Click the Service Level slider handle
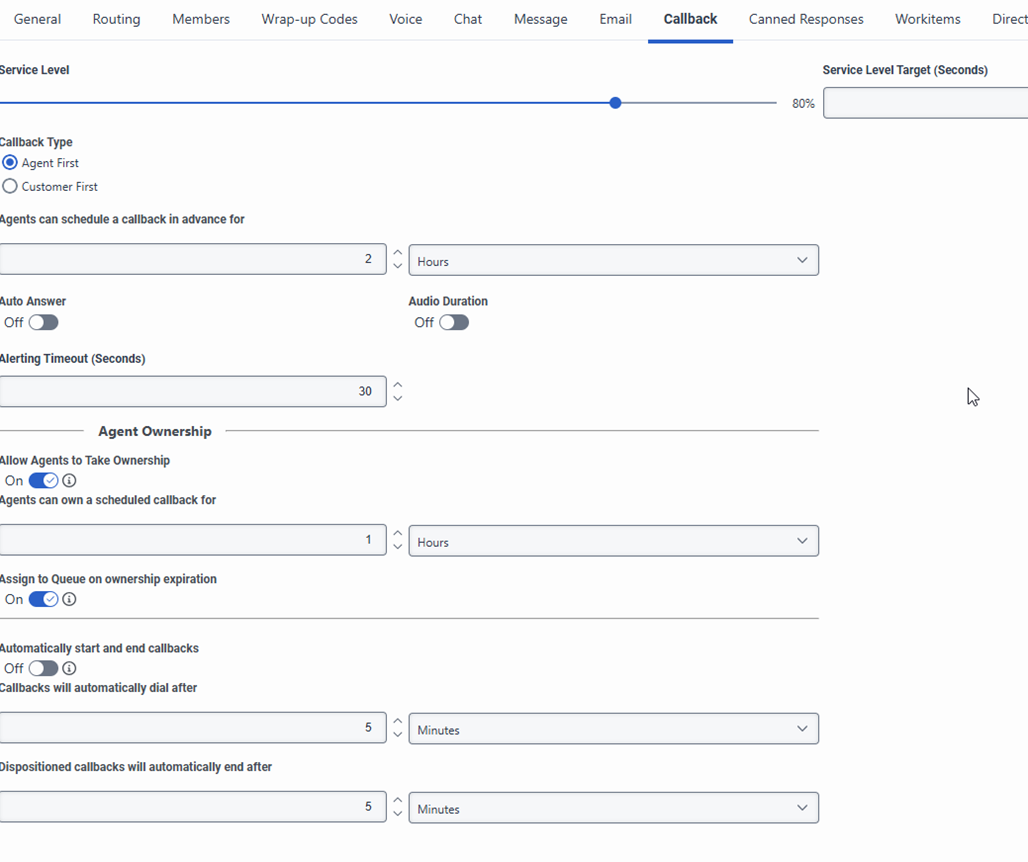The height and width of the screenshot is (862, 1028). click(615, 103)
